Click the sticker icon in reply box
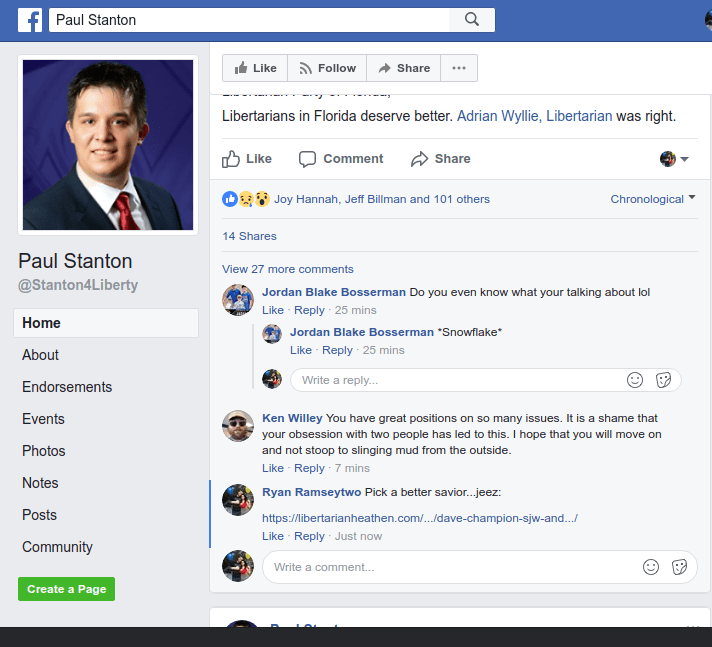The width and height of the screenshot is (712, 647). point(662,380)
